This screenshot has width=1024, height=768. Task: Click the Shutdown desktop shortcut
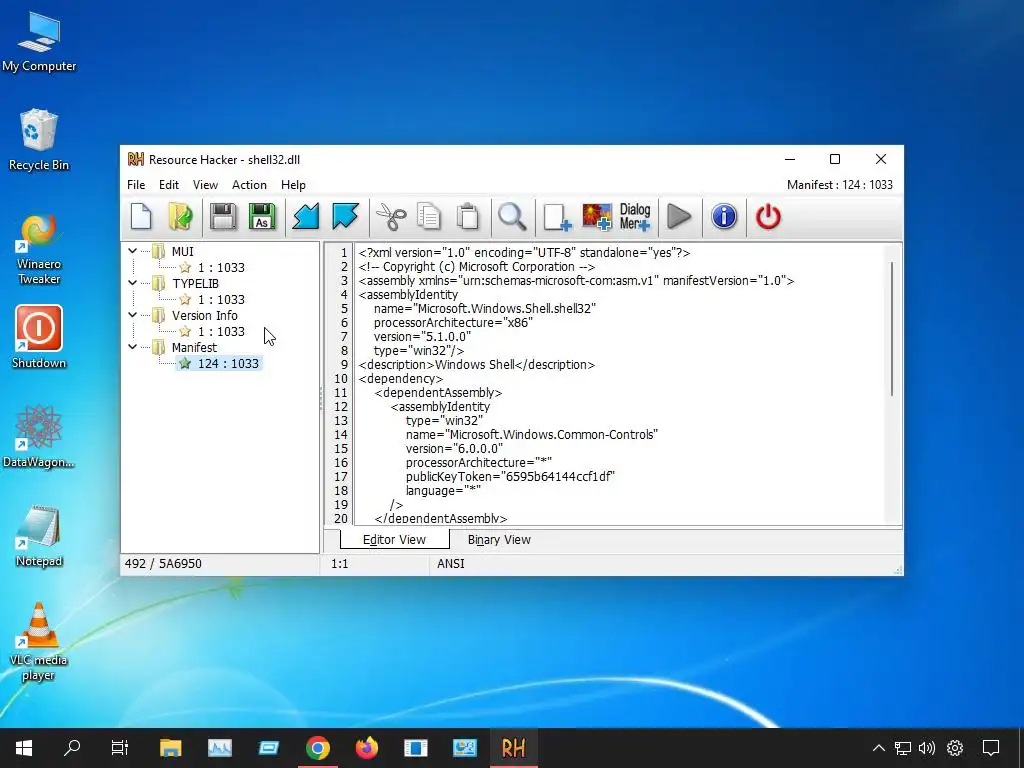click(39, 338)
